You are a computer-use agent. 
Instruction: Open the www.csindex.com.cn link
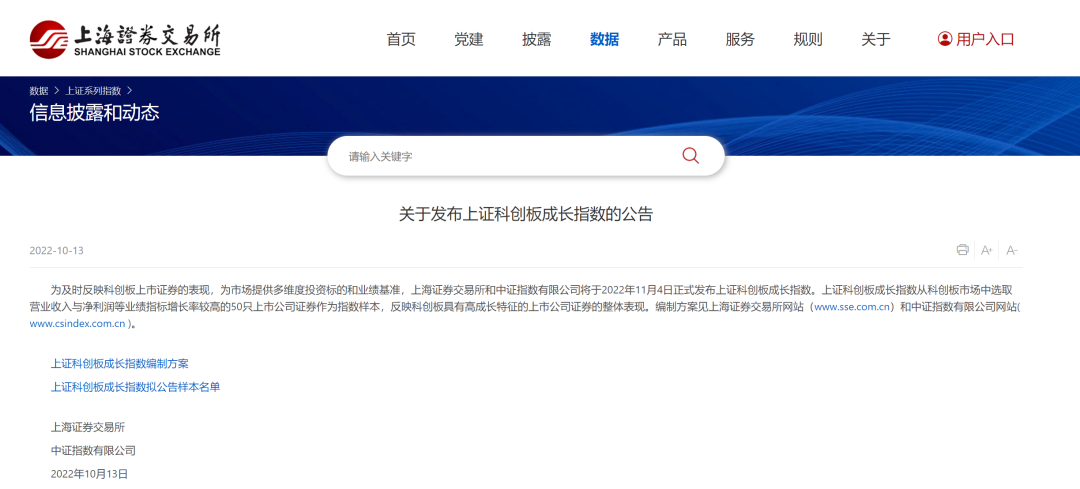click(77, 324)
